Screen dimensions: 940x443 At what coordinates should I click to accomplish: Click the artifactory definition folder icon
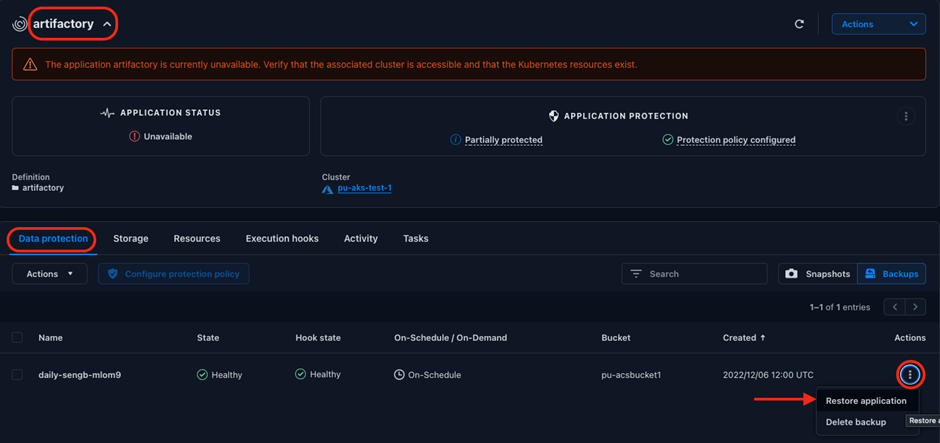coord(16,188)
